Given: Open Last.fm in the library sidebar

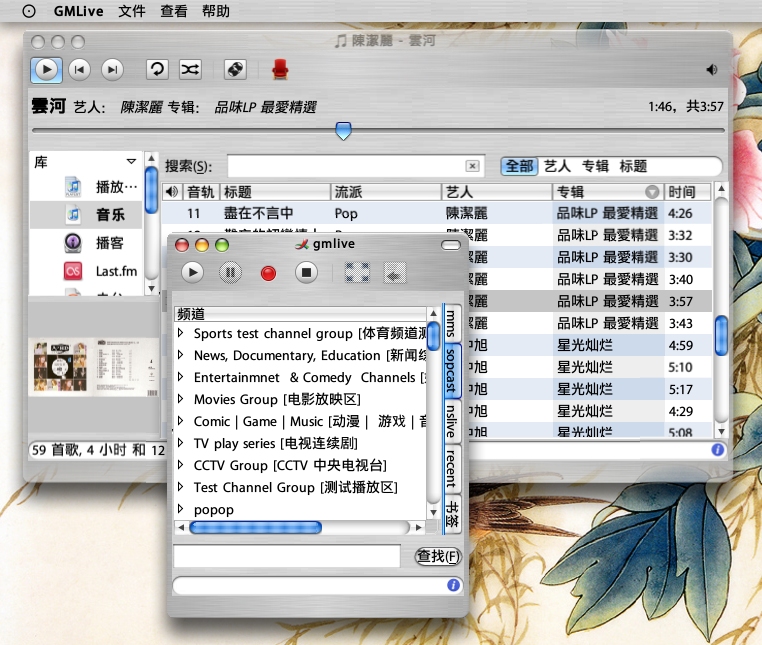Looking at the screenshot, I should (86, 271).
